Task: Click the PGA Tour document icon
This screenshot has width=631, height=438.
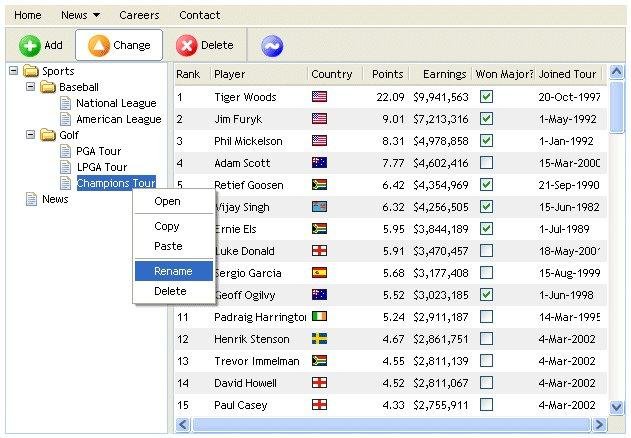Action: click(67, 151)
